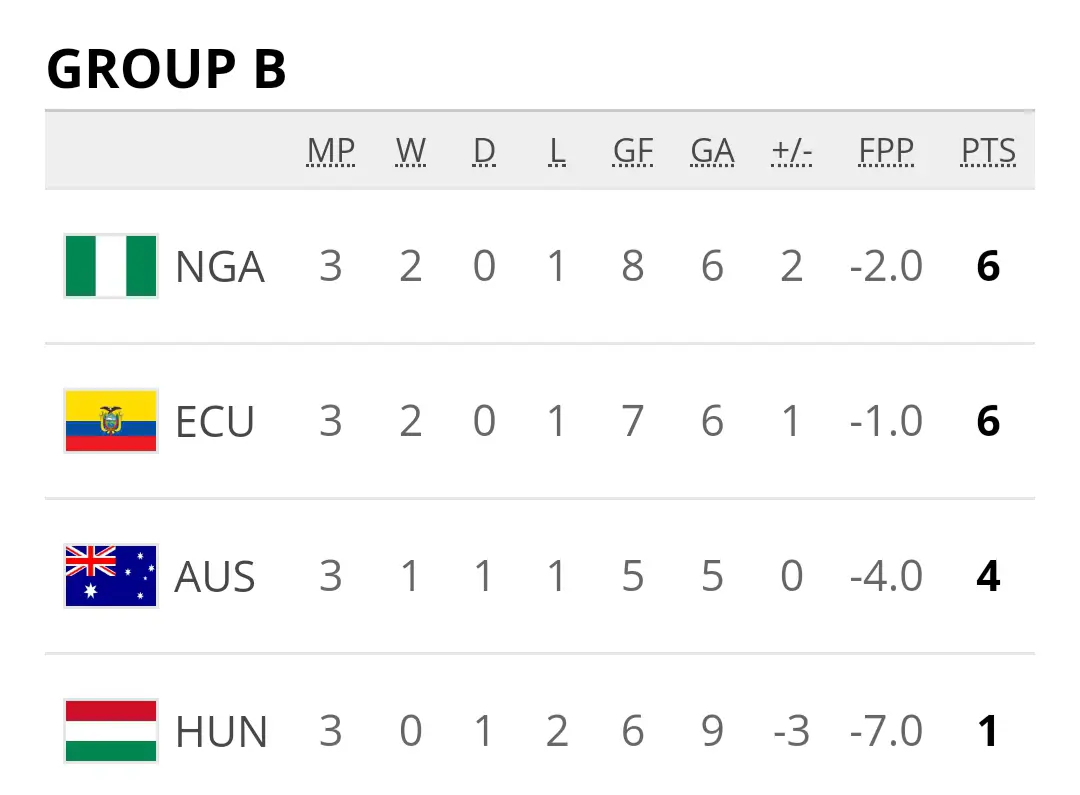Open the HUN team link
Viewport: 1080px width, 795px height.
(221, 732)
